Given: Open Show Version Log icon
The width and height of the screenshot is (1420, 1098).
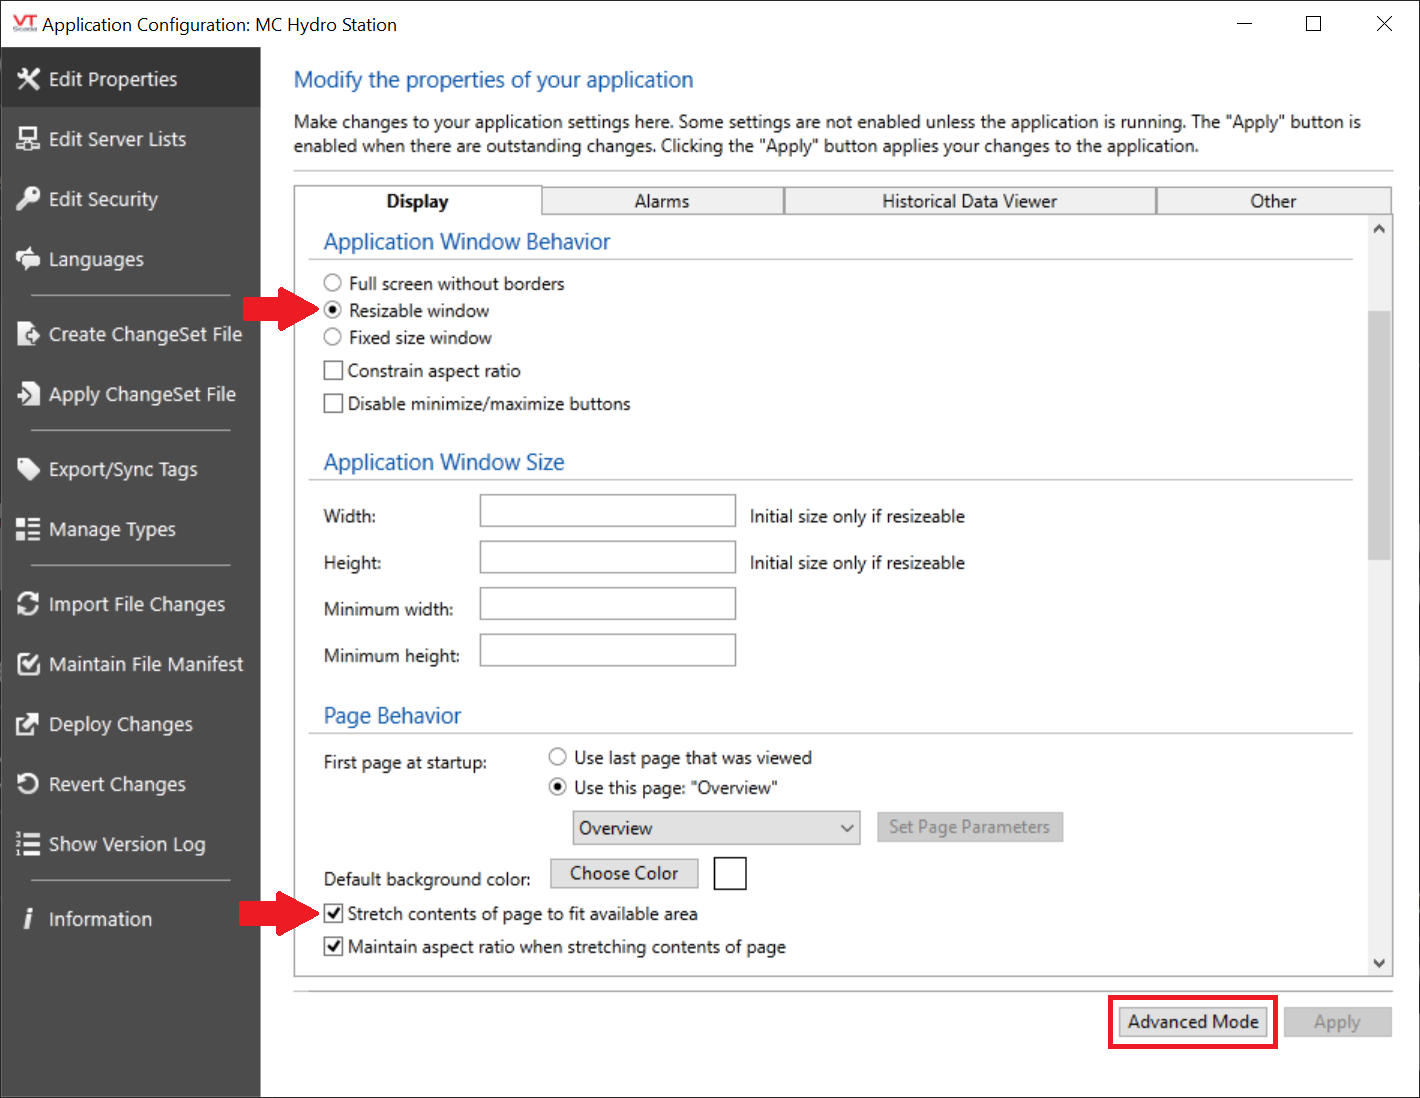Looking at the screenshot, I should click(27, 844).
